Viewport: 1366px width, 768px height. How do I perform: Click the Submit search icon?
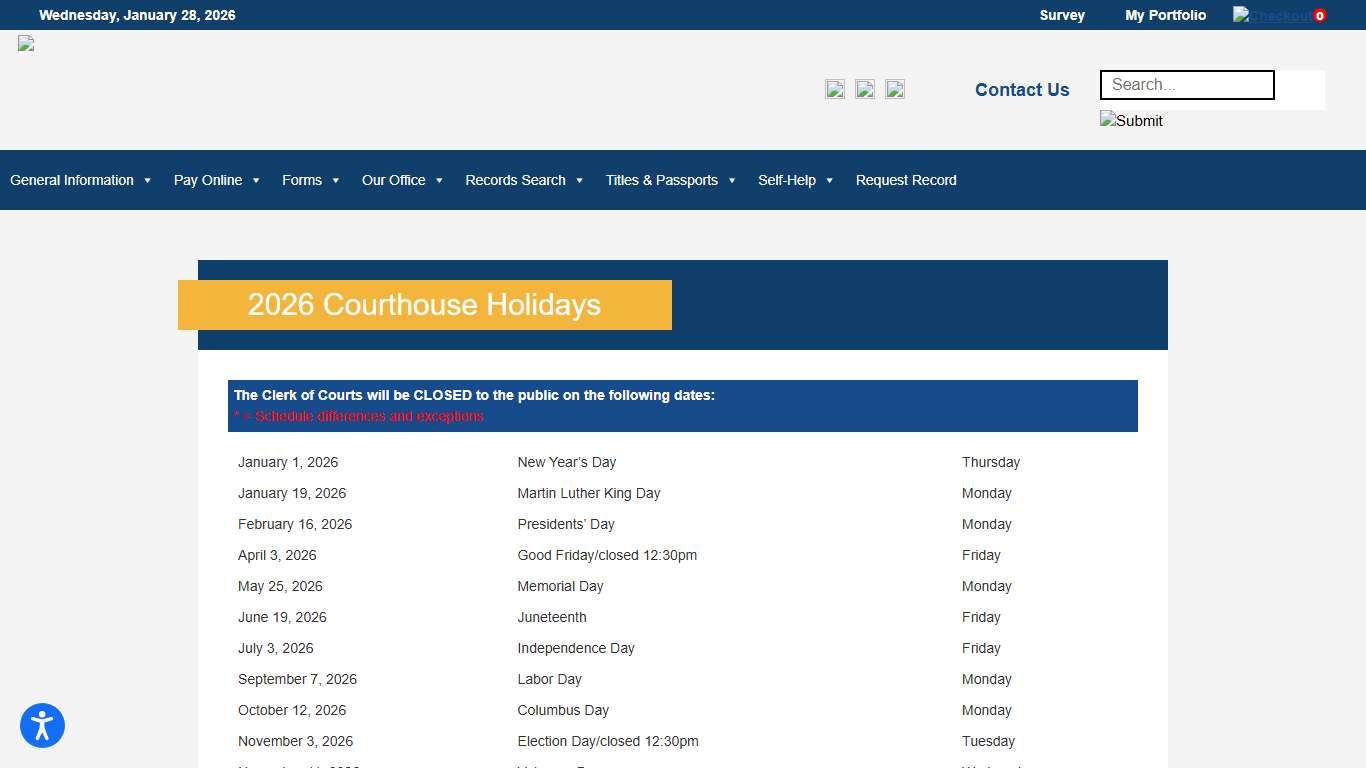(x=1130, y=120)
